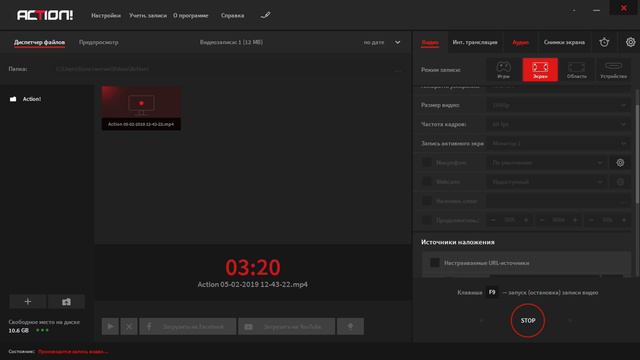Play the selected recording
The image size is (640, 360).
click(x=110, y=327)
